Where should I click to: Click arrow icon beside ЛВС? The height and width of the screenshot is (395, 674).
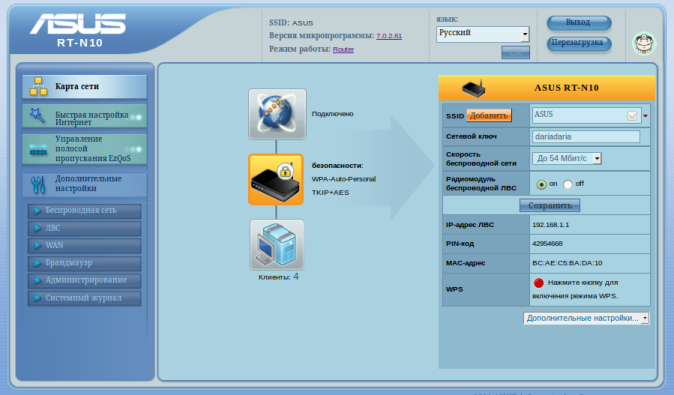click(37, 228)
